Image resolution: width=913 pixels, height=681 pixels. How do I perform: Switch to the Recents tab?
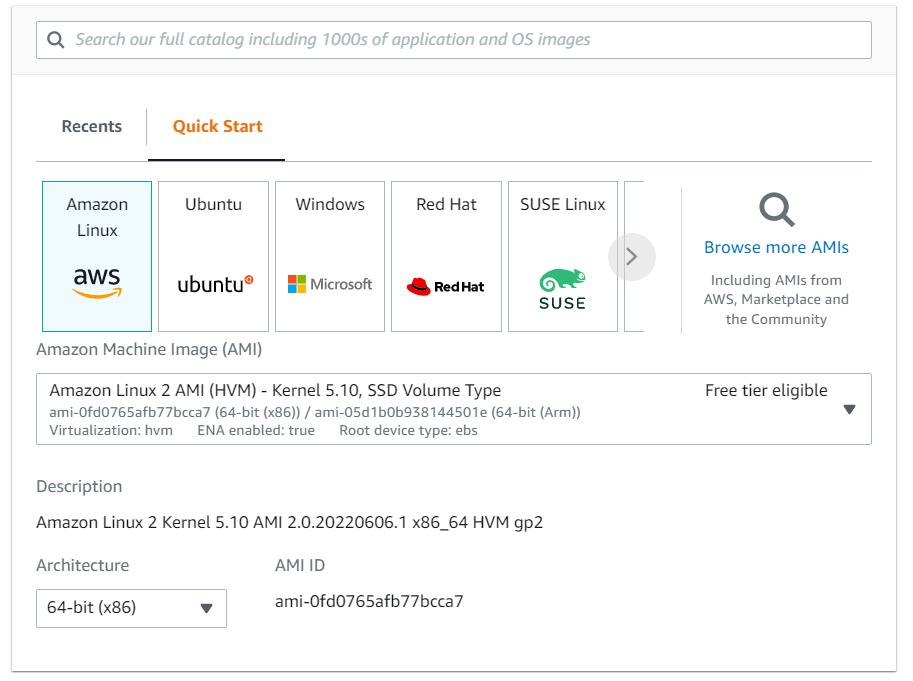click(x=91, y=126)
